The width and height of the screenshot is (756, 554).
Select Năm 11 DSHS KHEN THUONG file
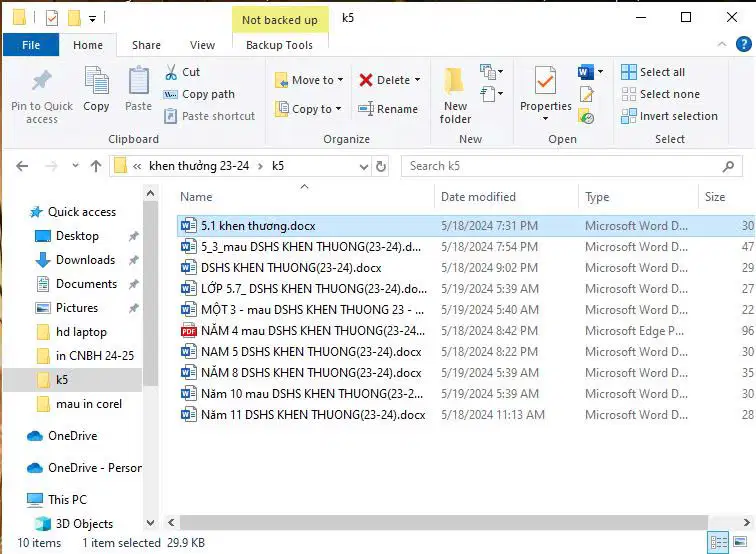pyautogui.click(x=466, y=415)
